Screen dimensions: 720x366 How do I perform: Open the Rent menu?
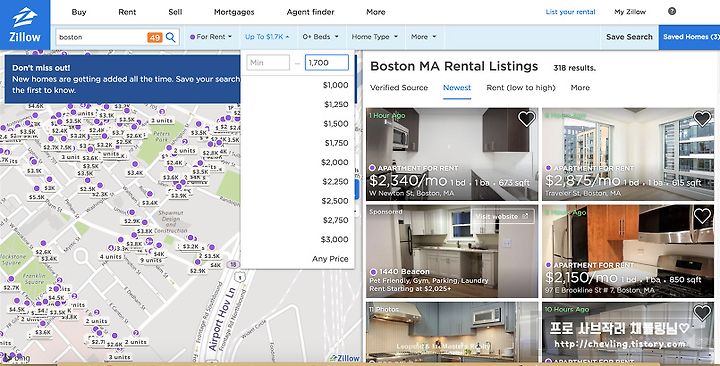pos(127,12)
